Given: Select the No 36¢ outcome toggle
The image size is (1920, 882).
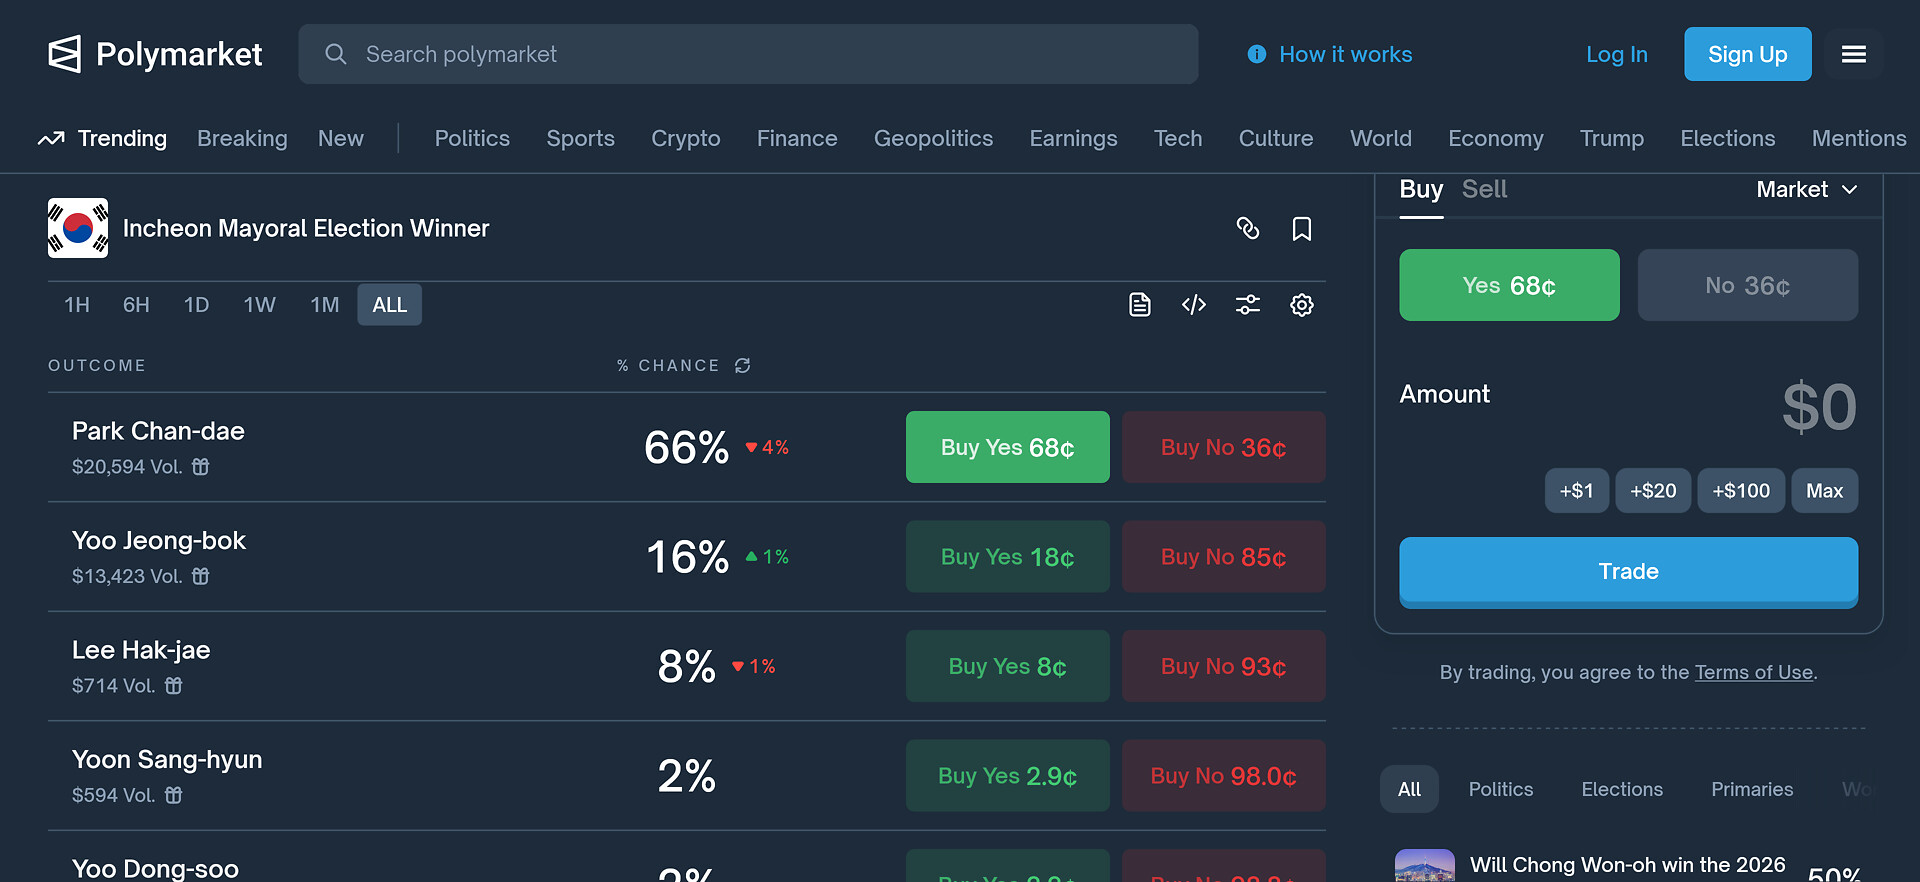Looking at the screenshot, I should [1747, 285].
